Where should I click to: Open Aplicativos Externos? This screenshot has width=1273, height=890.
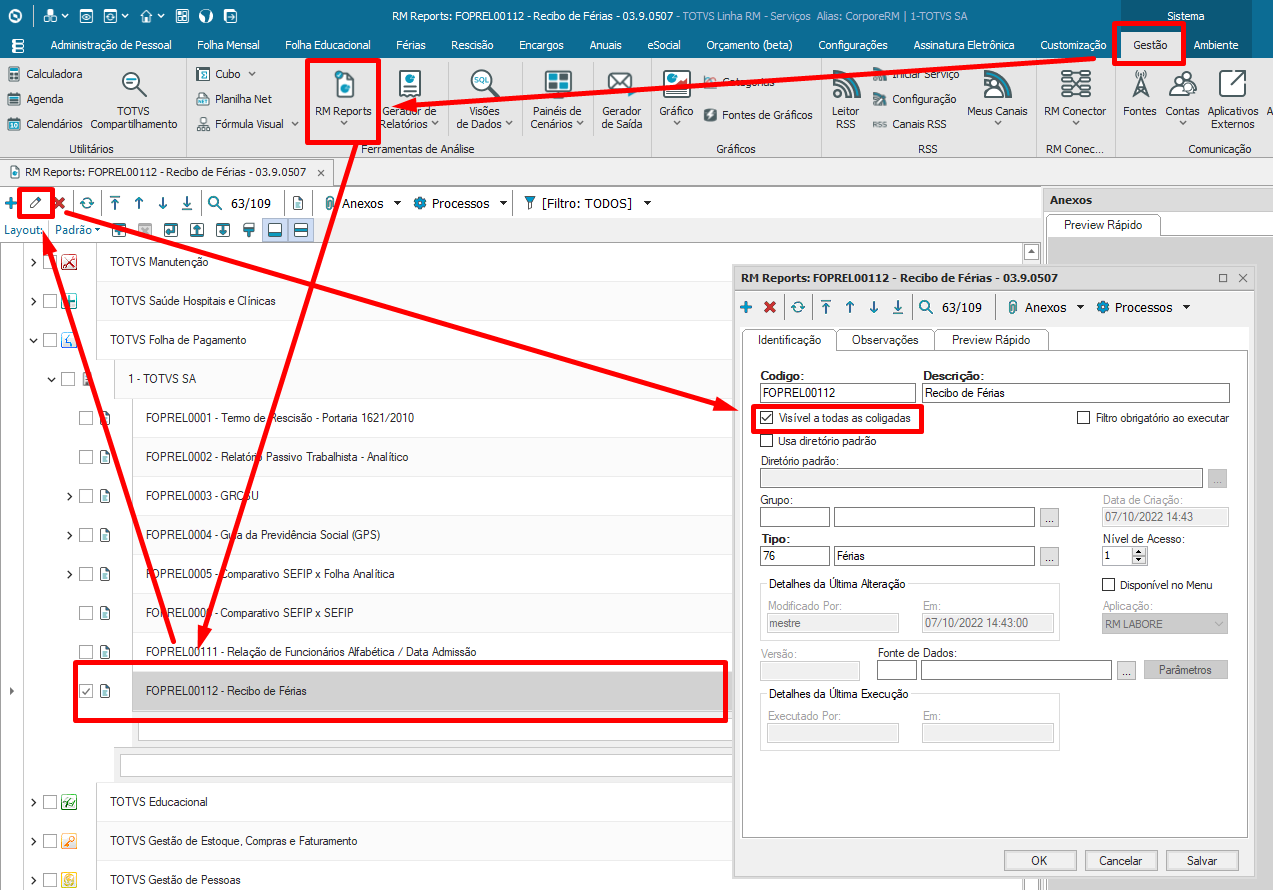click(x=1233, y=100)
